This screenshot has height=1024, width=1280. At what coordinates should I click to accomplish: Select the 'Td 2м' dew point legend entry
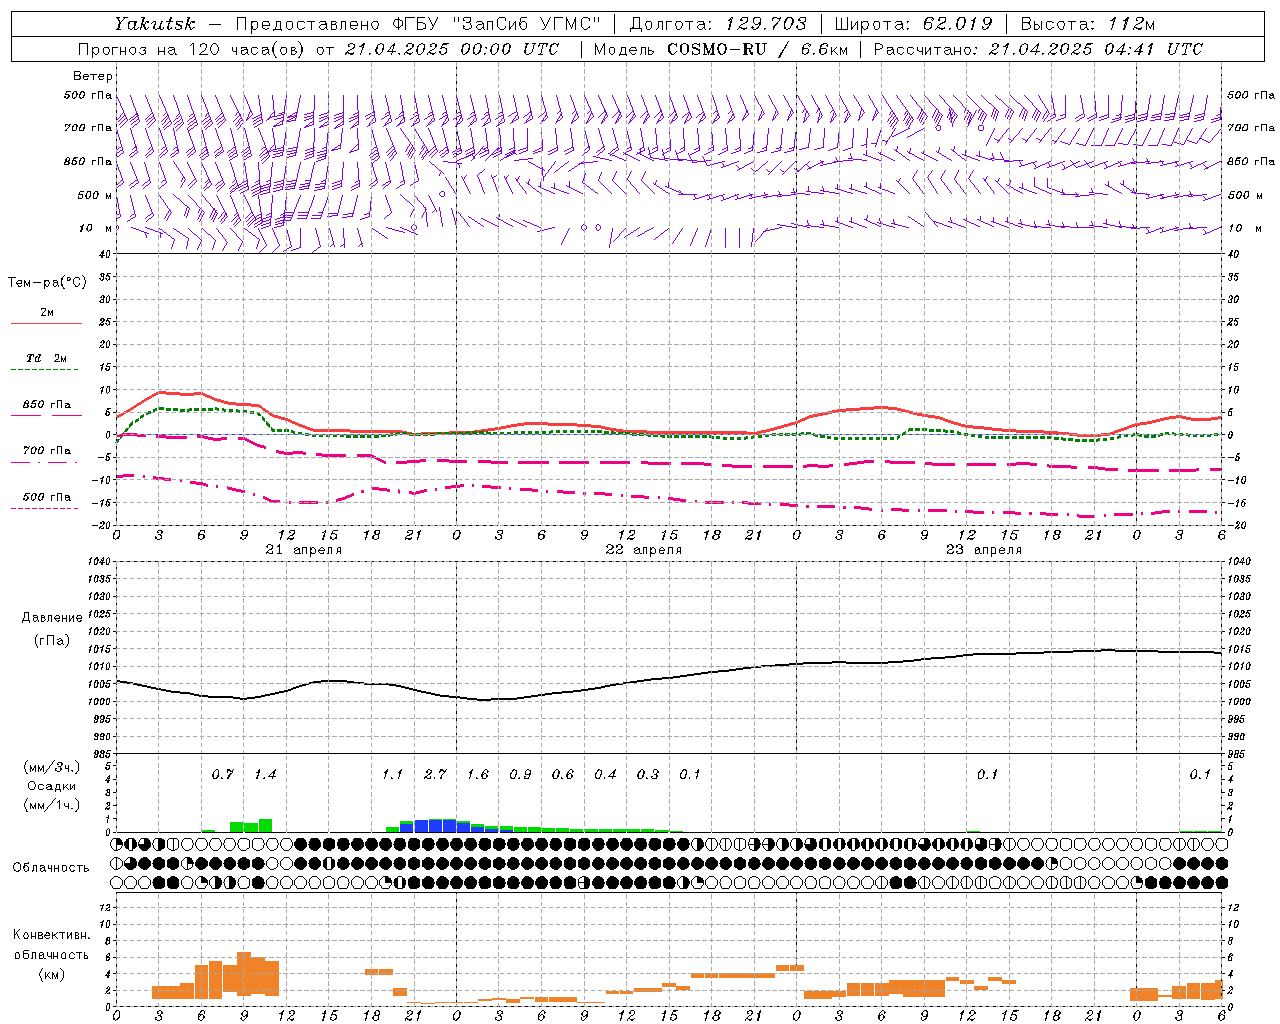coord(47,358)
